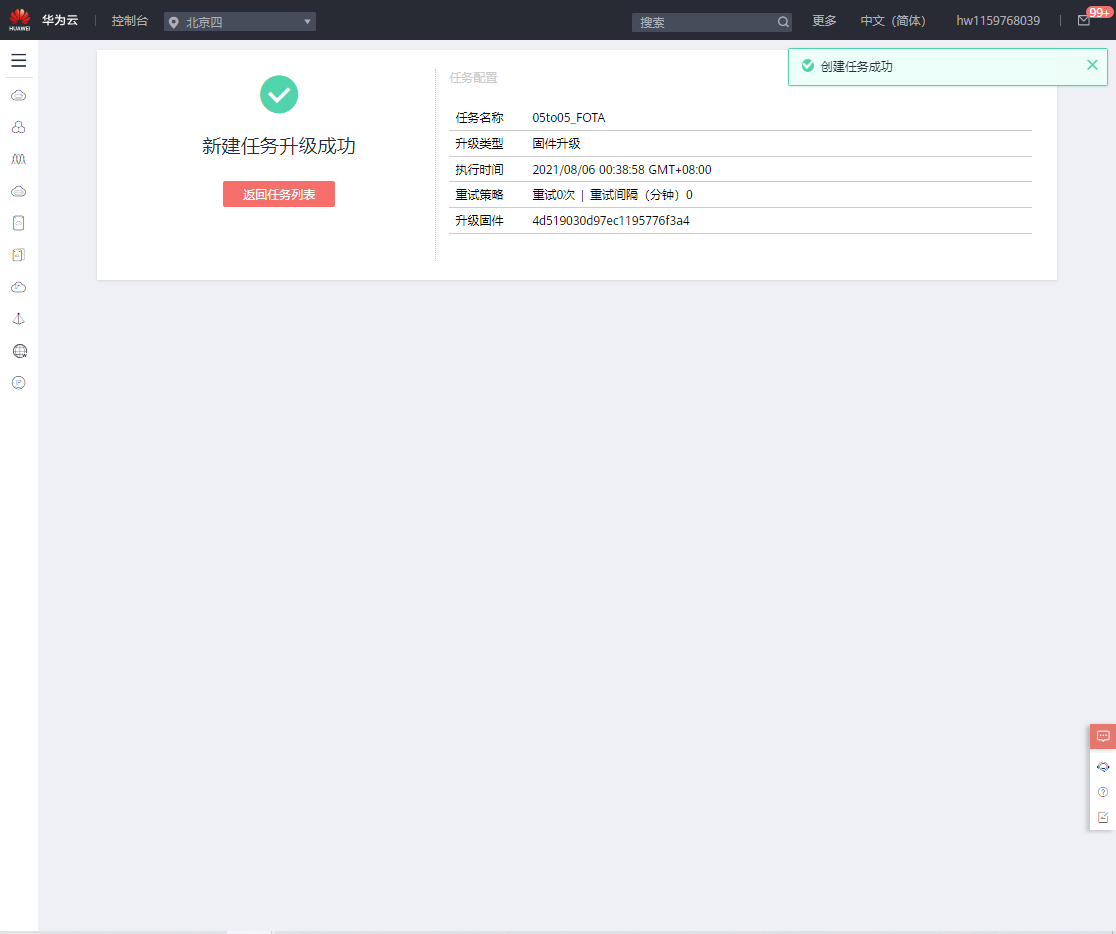Open the 更多 menu
1116x934 pixels.
click(824, 21)
